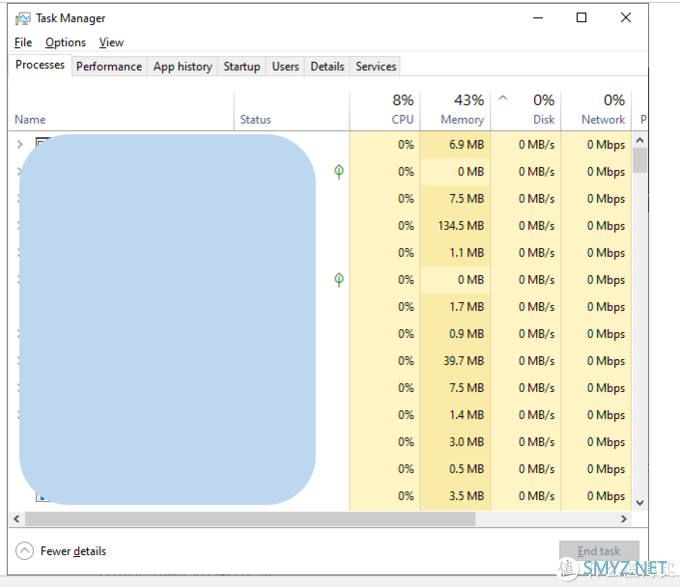
Task: Click the vertical scrollbar thumb
Action: [x=640, y=160]
